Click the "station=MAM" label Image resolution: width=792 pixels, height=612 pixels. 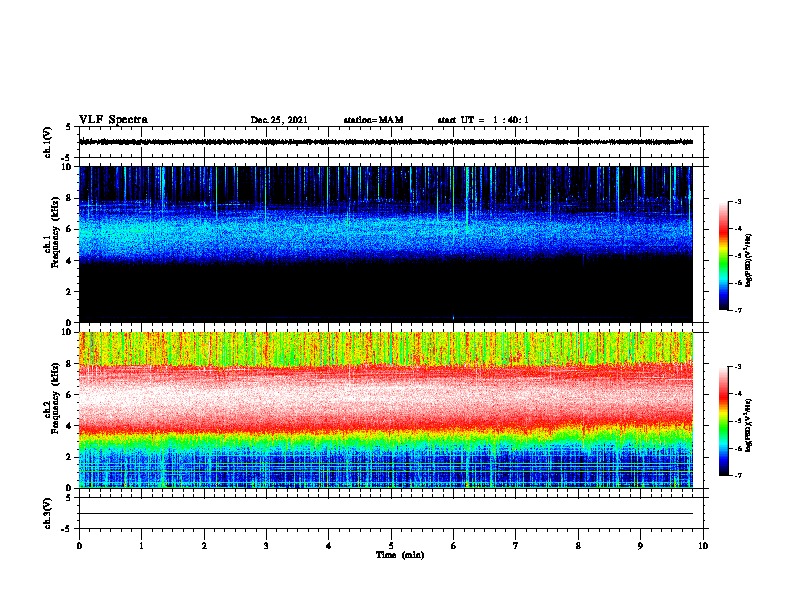coord(373,120)
